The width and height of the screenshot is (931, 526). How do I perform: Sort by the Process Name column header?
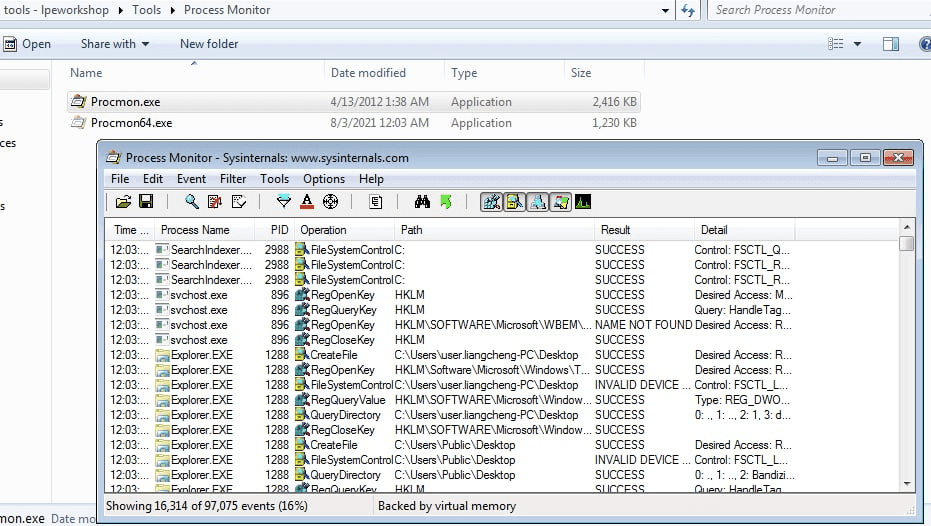pyautogui.click(x=204, y=230)
